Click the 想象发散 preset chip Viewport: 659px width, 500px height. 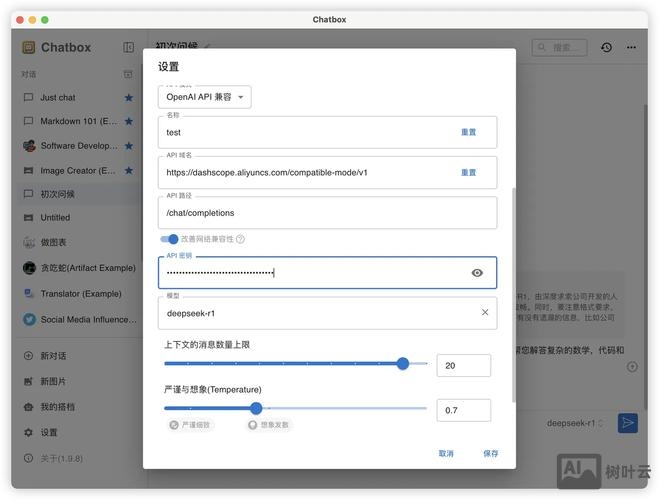tap(269, 425)
